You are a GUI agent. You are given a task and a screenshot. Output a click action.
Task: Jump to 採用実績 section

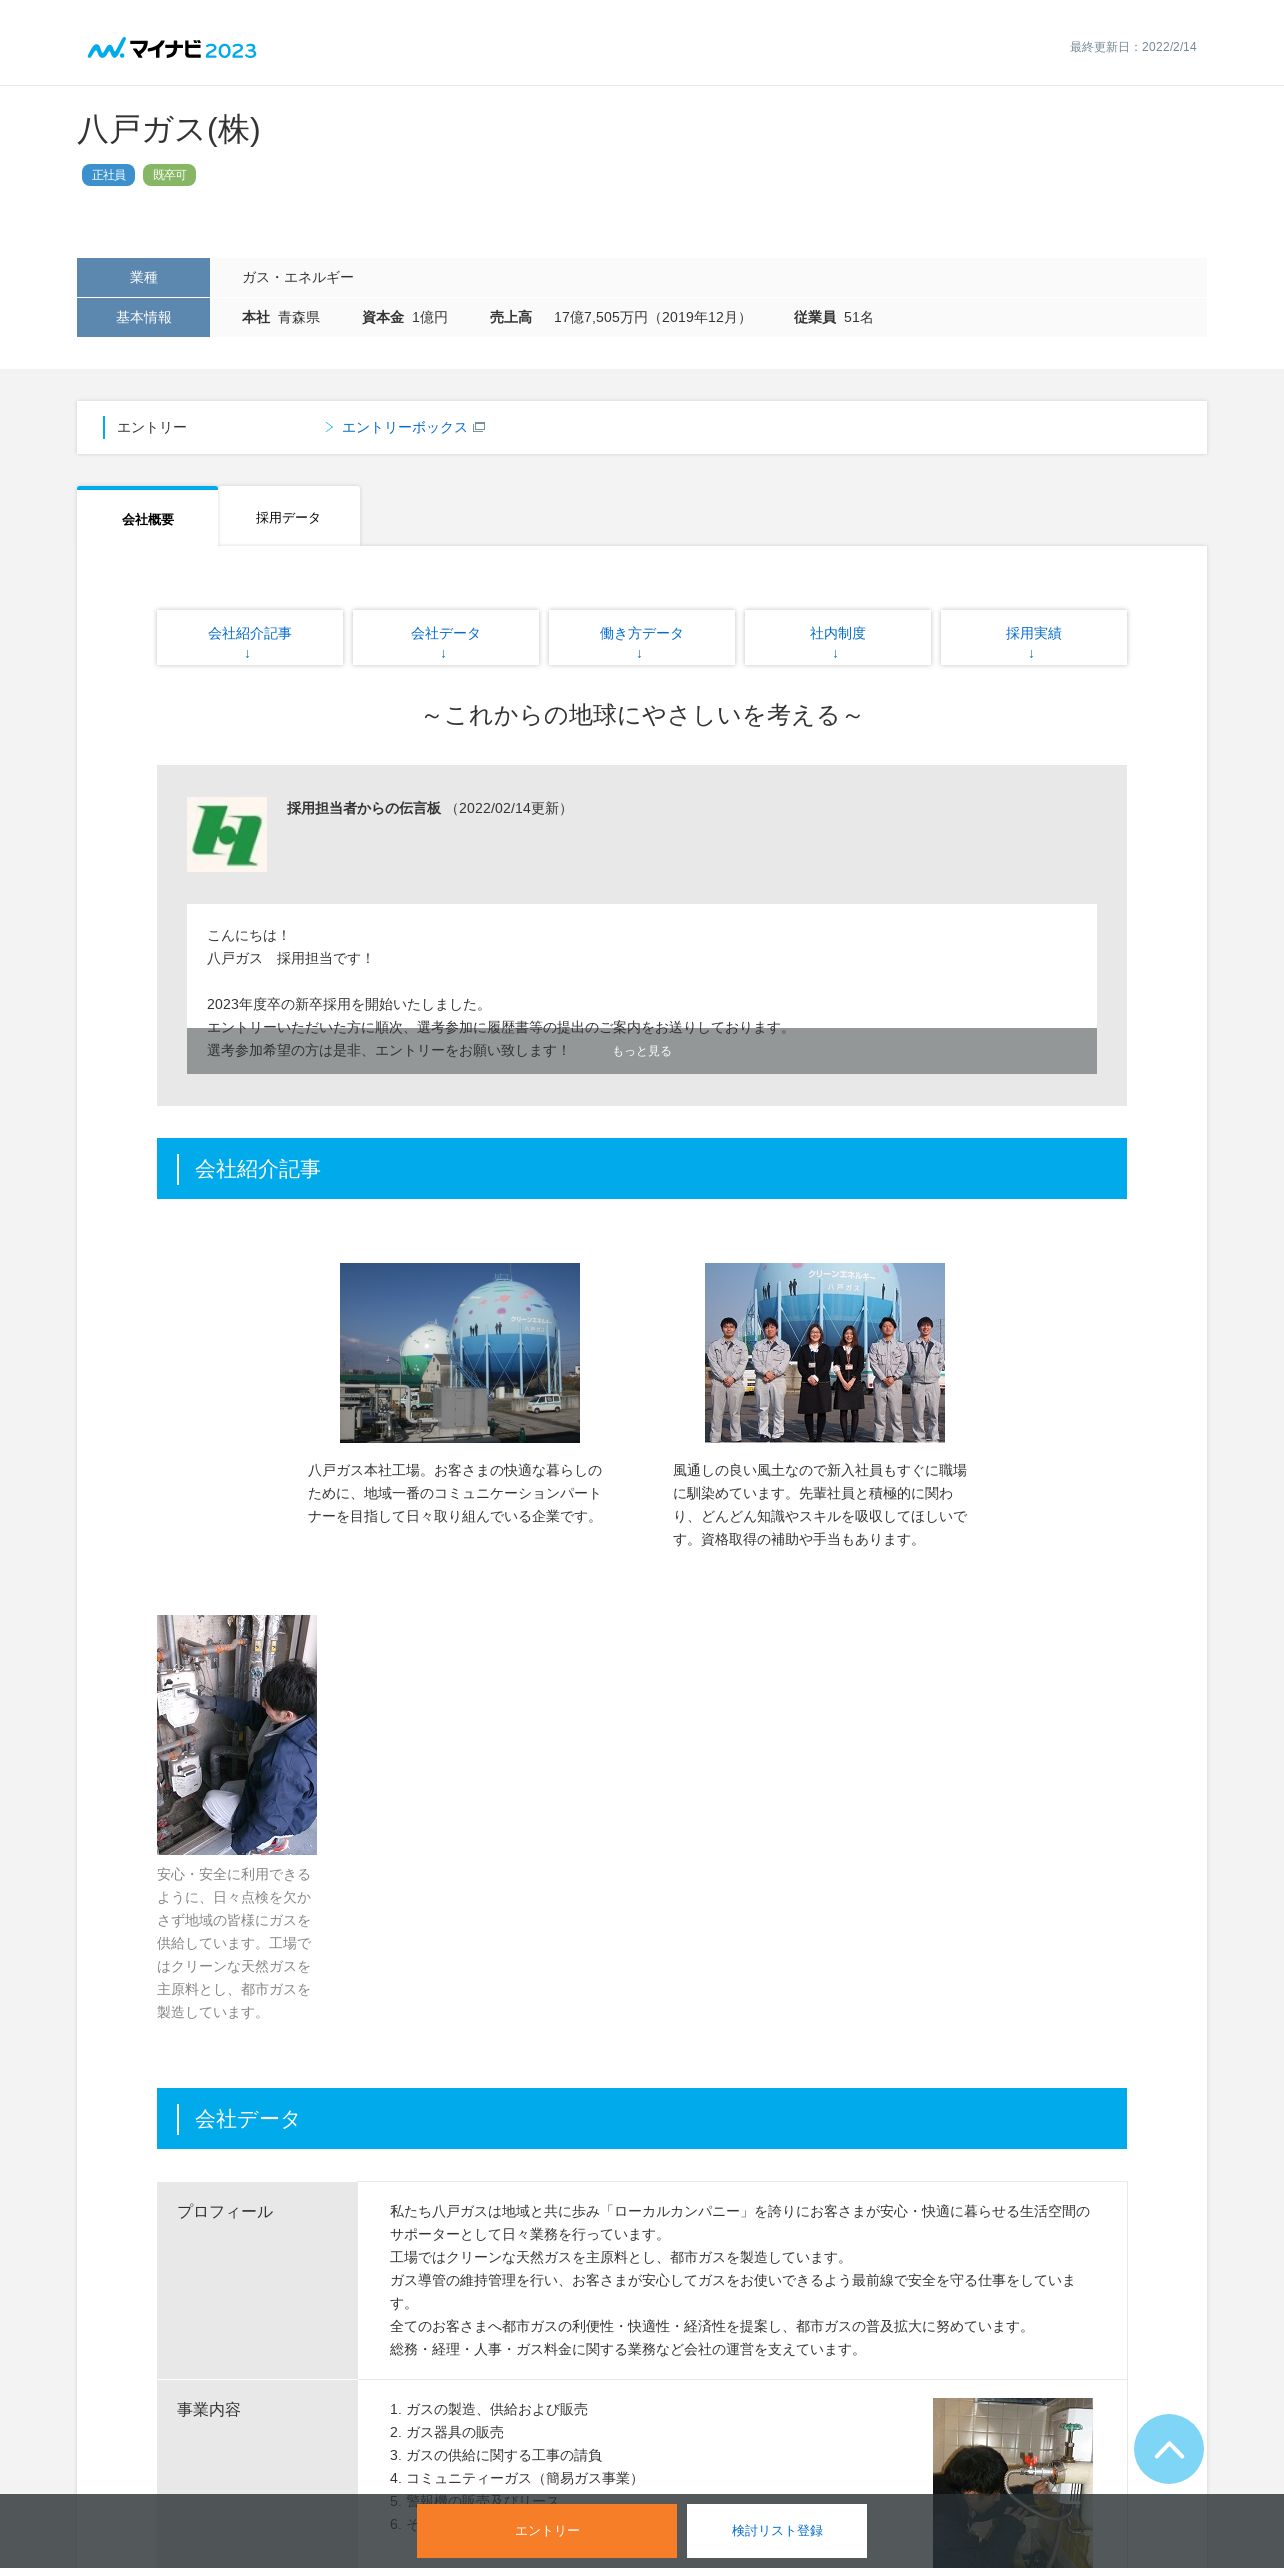[x=1034, y=637]
